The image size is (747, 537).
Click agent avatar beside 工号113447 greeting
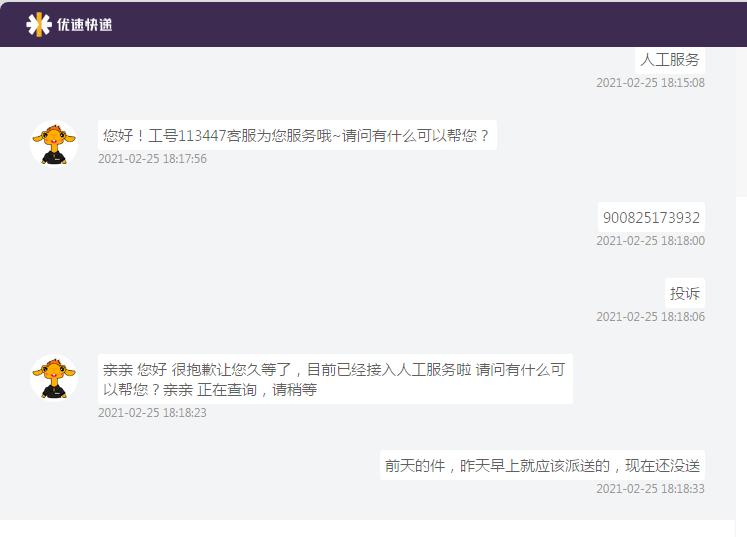[x=54, y=143]
